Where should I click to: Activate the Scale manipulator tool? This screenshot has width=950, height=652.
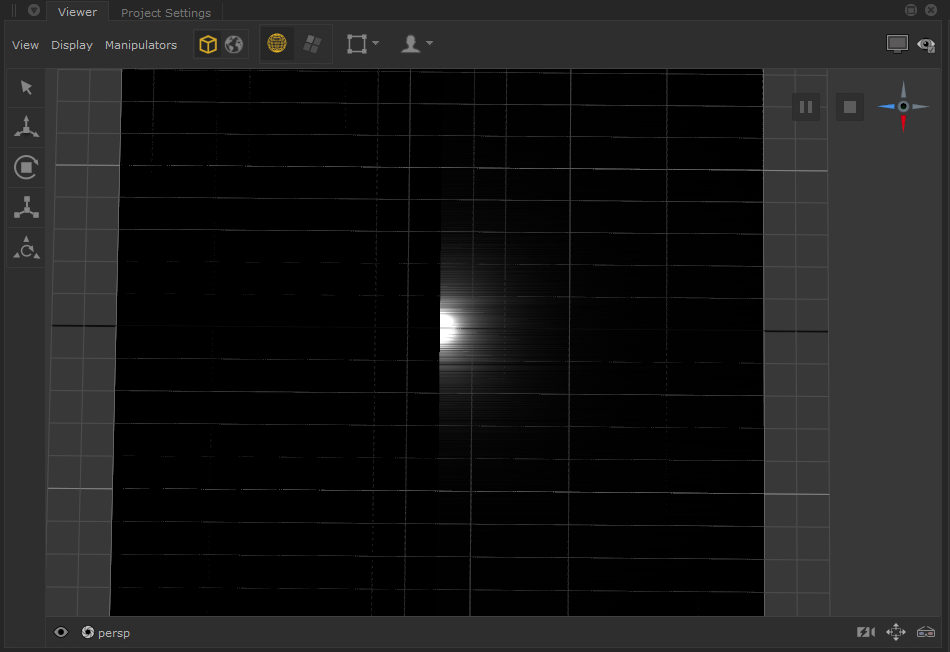(x=27, y=208)
